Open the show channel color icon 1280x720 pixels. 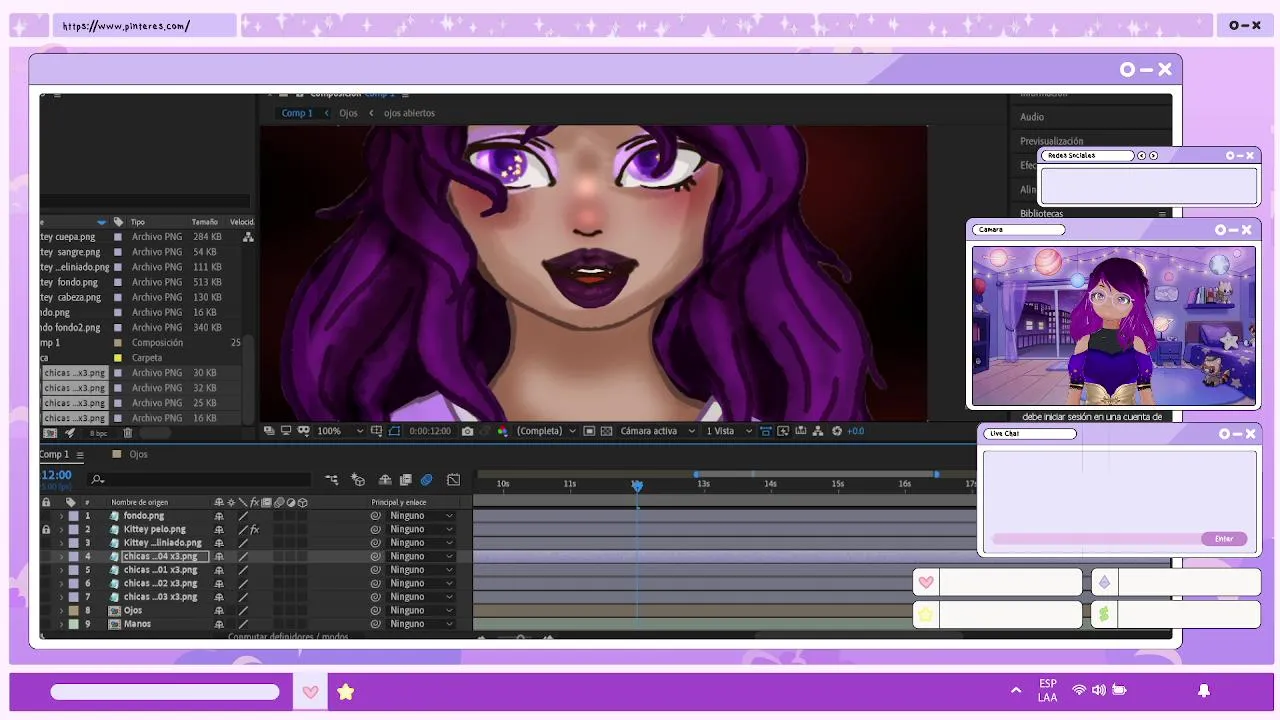point(502,431)
